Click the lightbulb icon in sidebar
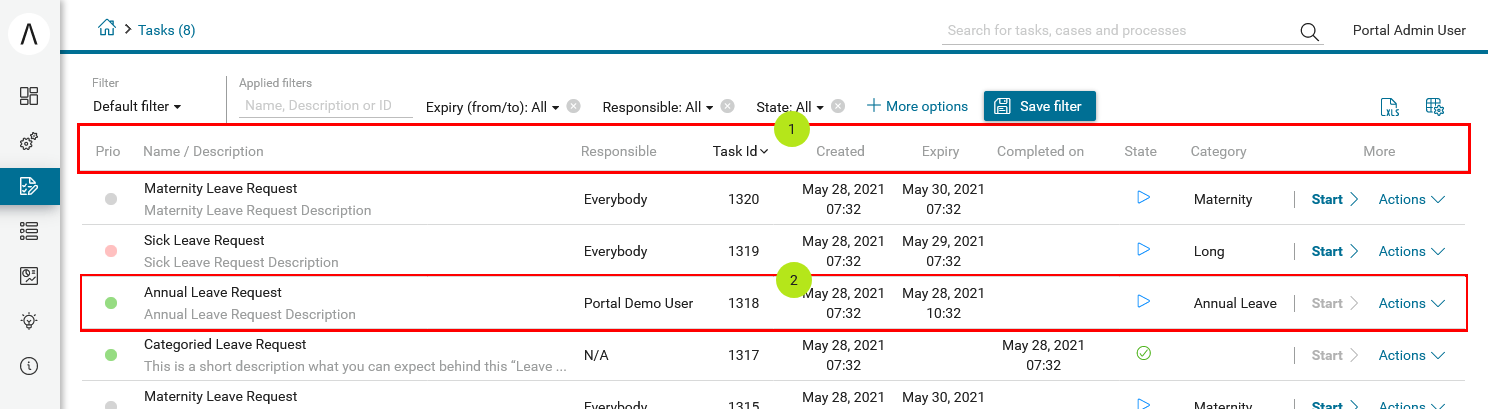Screen dimensions: 1488x409 point(29,321)
